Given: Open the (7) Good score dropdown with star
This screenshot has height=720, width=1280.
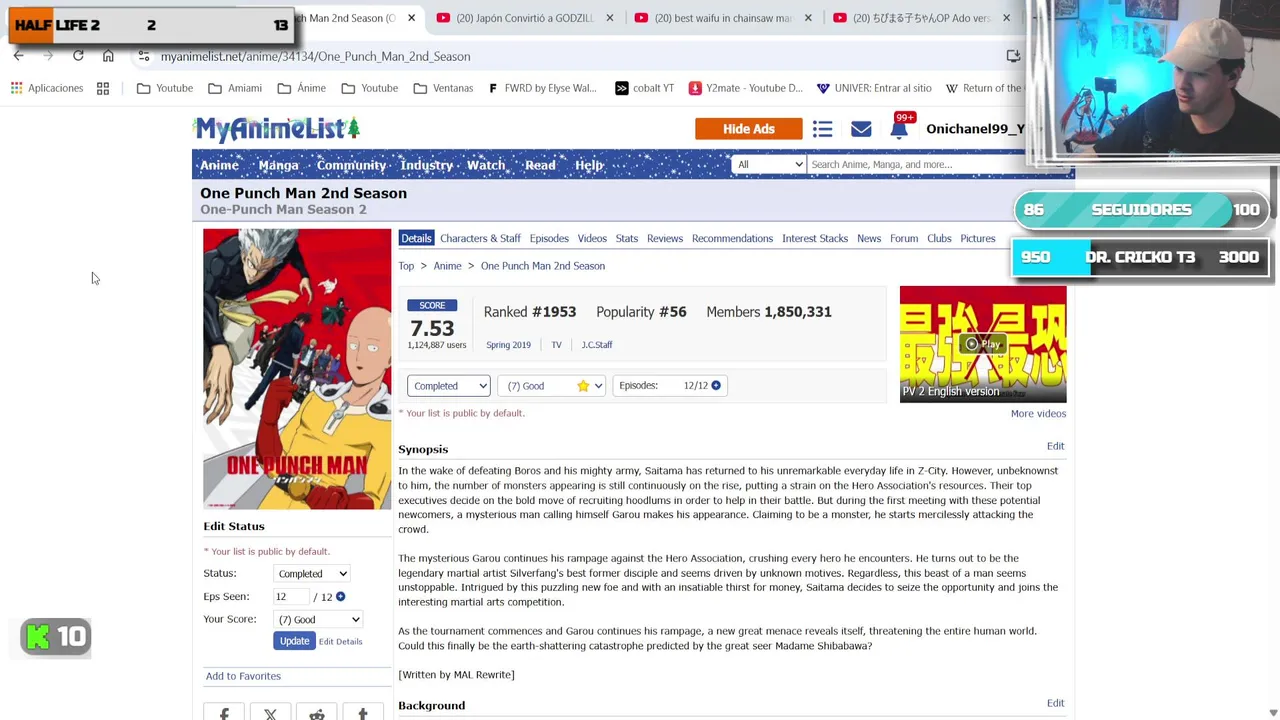Looking at the screenshot, I should 552,386.
